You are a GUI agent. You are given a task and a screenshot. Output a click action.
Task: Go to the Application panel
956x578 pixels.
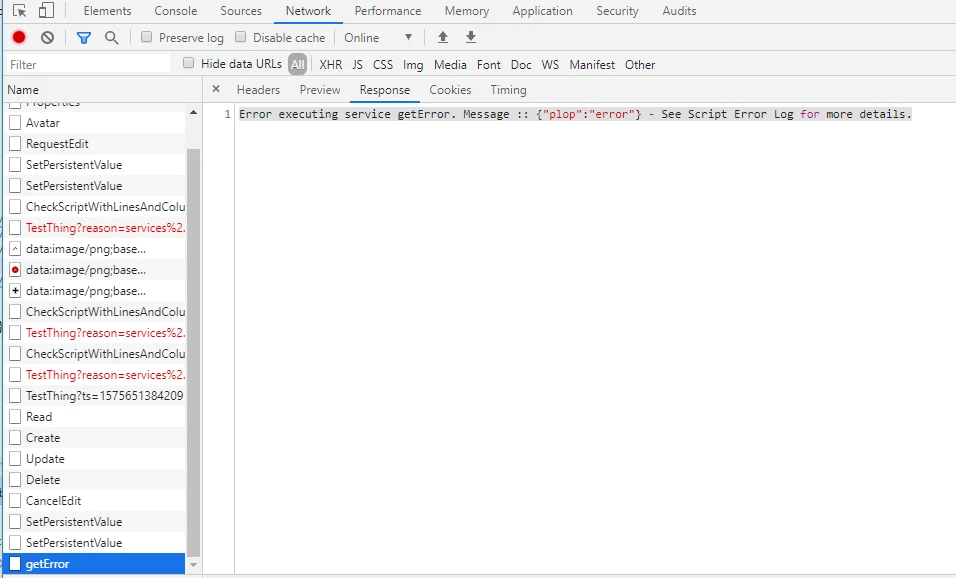[x=543, y=11]
